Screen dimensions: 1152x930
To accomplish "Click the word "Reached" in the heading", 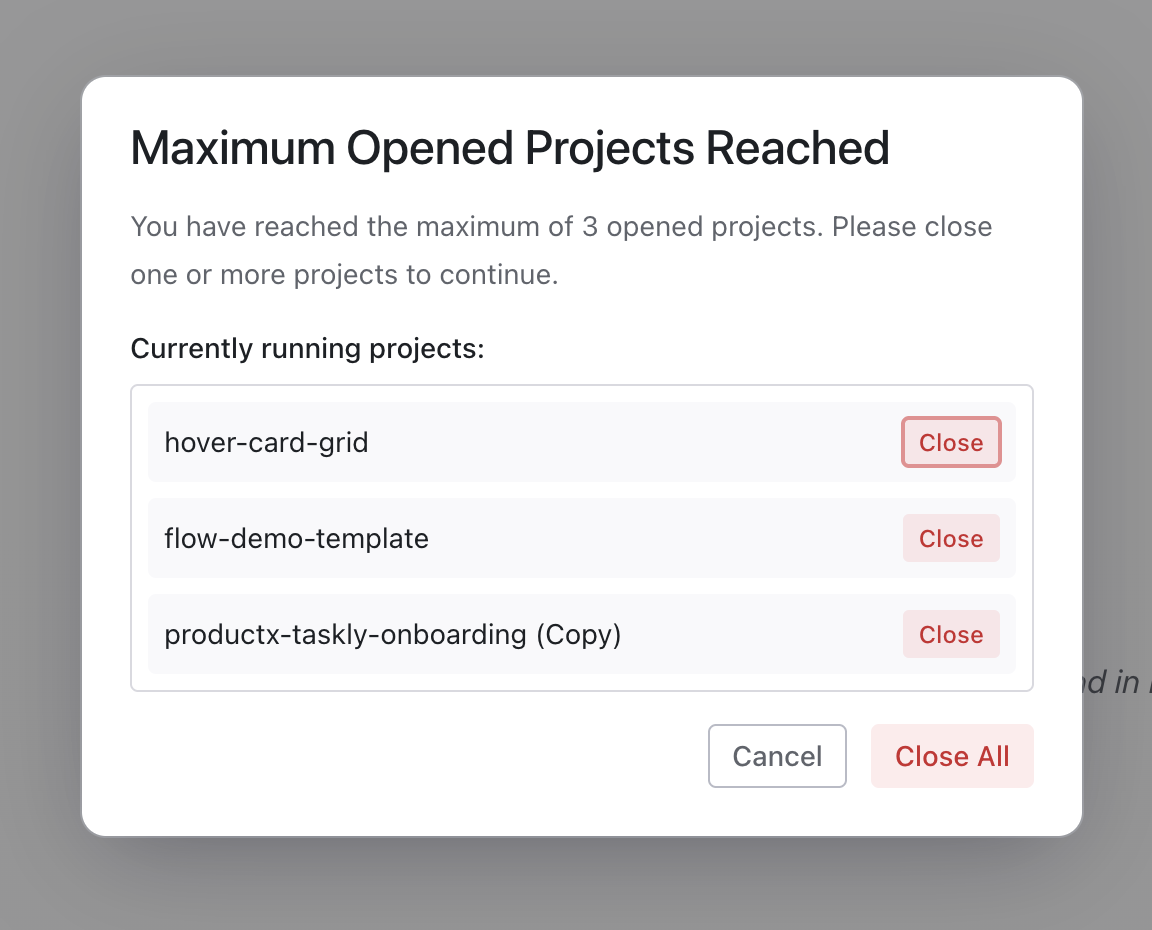I will pyautogui.click(x=797, y=148).
